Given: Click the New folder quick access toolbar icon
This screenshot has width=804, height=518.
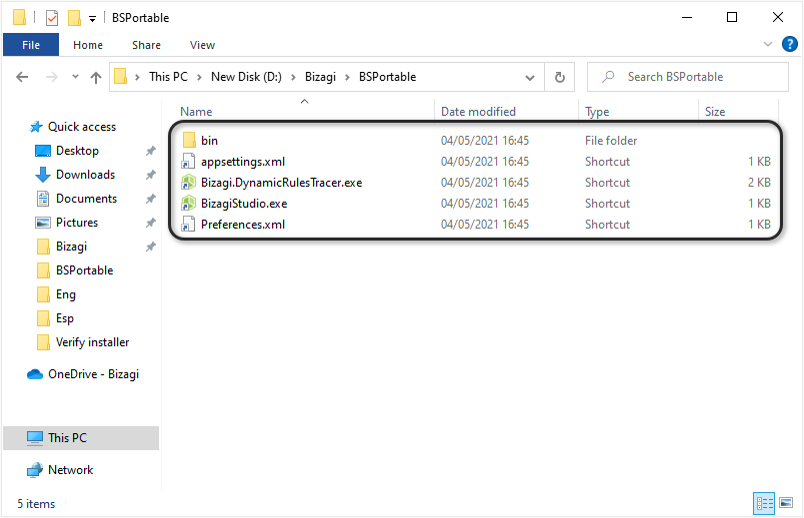Looking at the screenshot, I should (74, 18).
